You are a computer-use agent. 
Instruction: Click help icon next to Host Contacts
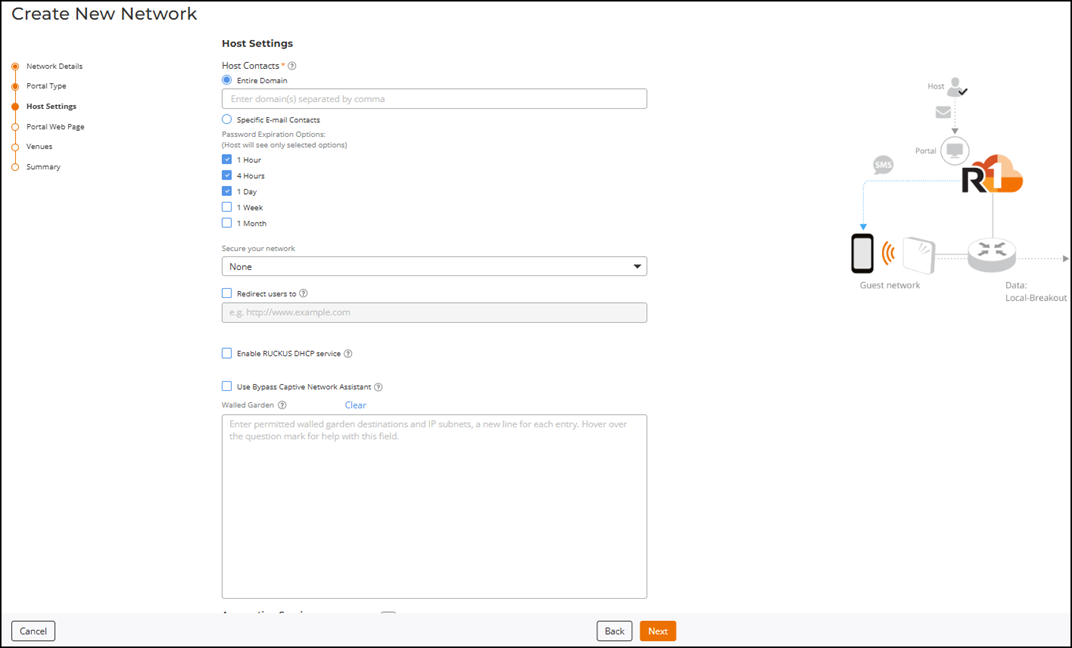tap(292, 66)
